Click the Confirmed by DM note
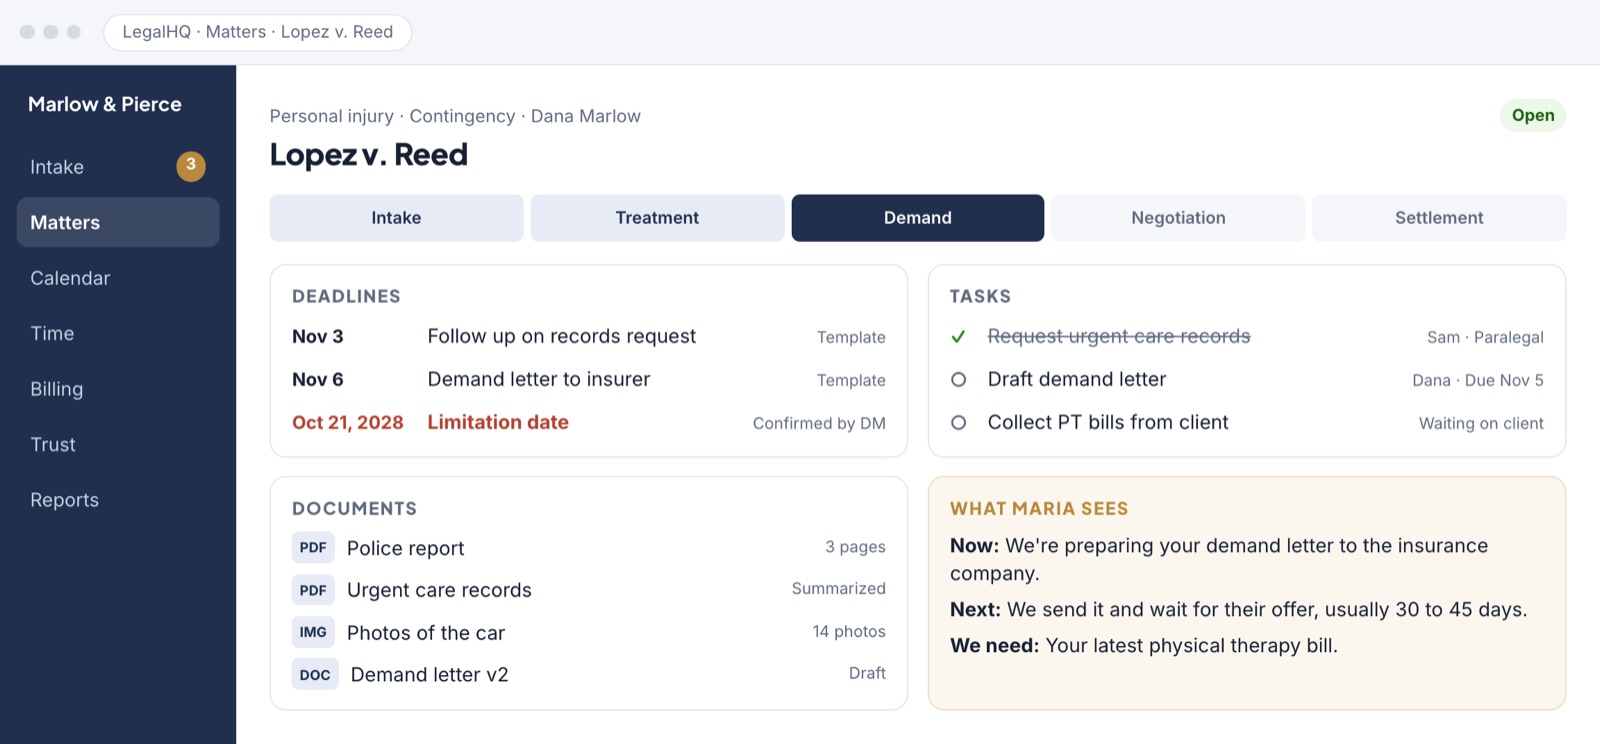 tap(819, 423)
